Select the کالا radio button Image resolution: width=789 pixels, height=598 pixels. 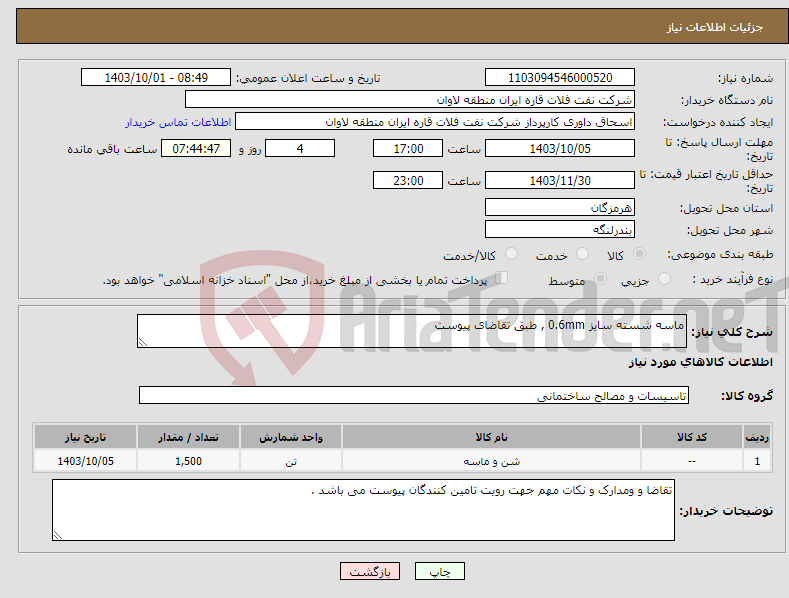[x=639, y=254]
